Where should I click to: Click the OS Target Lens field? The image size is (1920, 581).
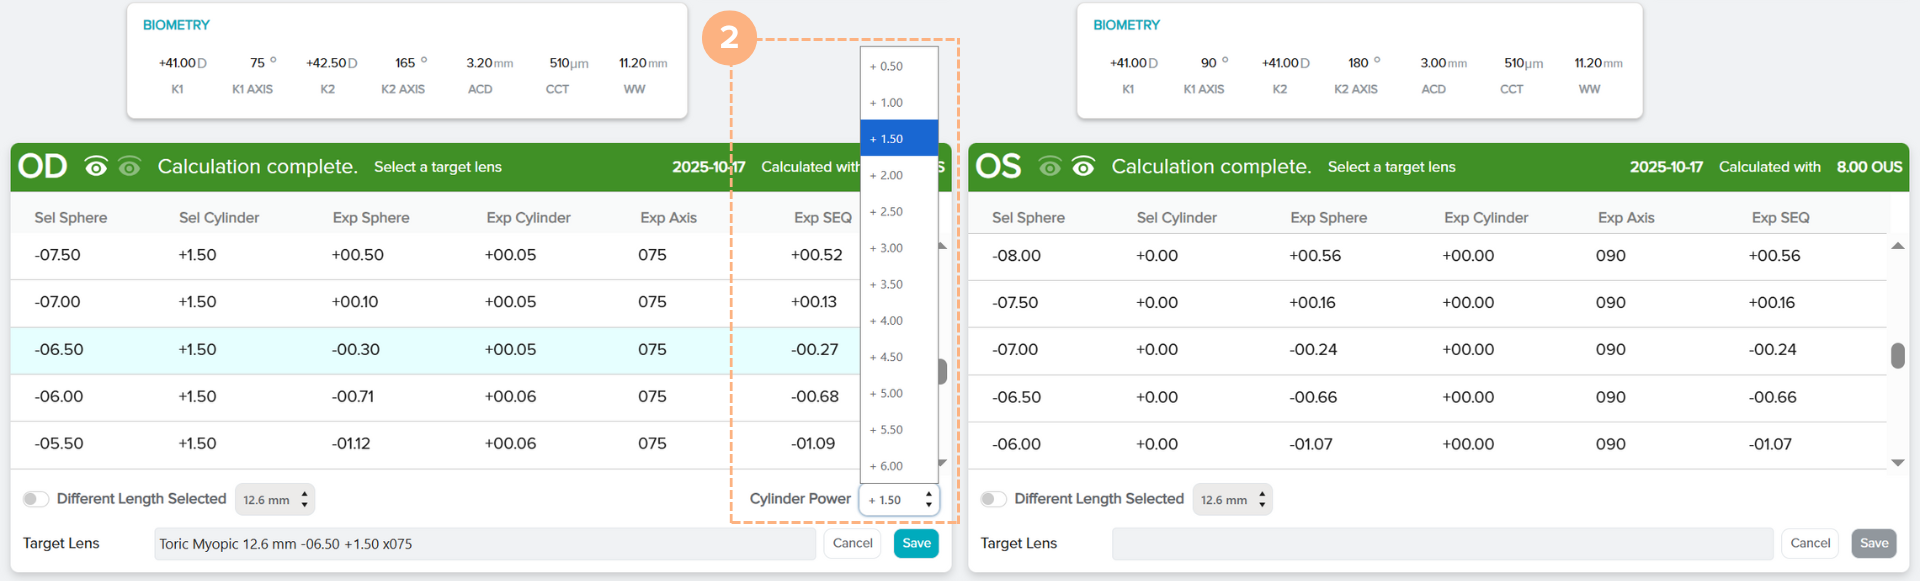(x=1441, y=543)
